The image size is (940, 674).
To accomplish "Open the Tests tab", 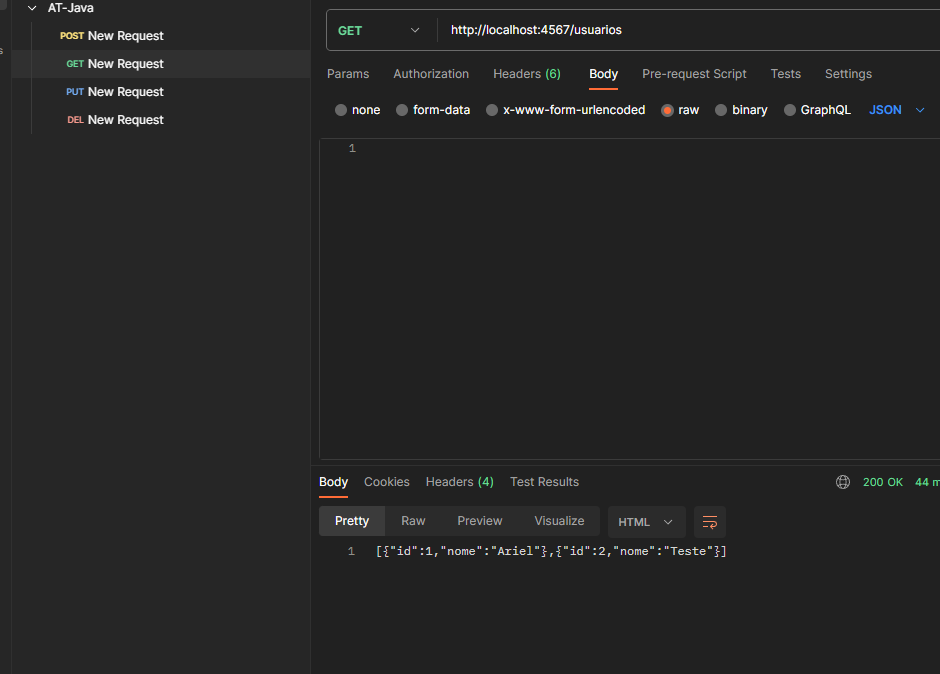I will pyautogui.click(x=785, y=74).
